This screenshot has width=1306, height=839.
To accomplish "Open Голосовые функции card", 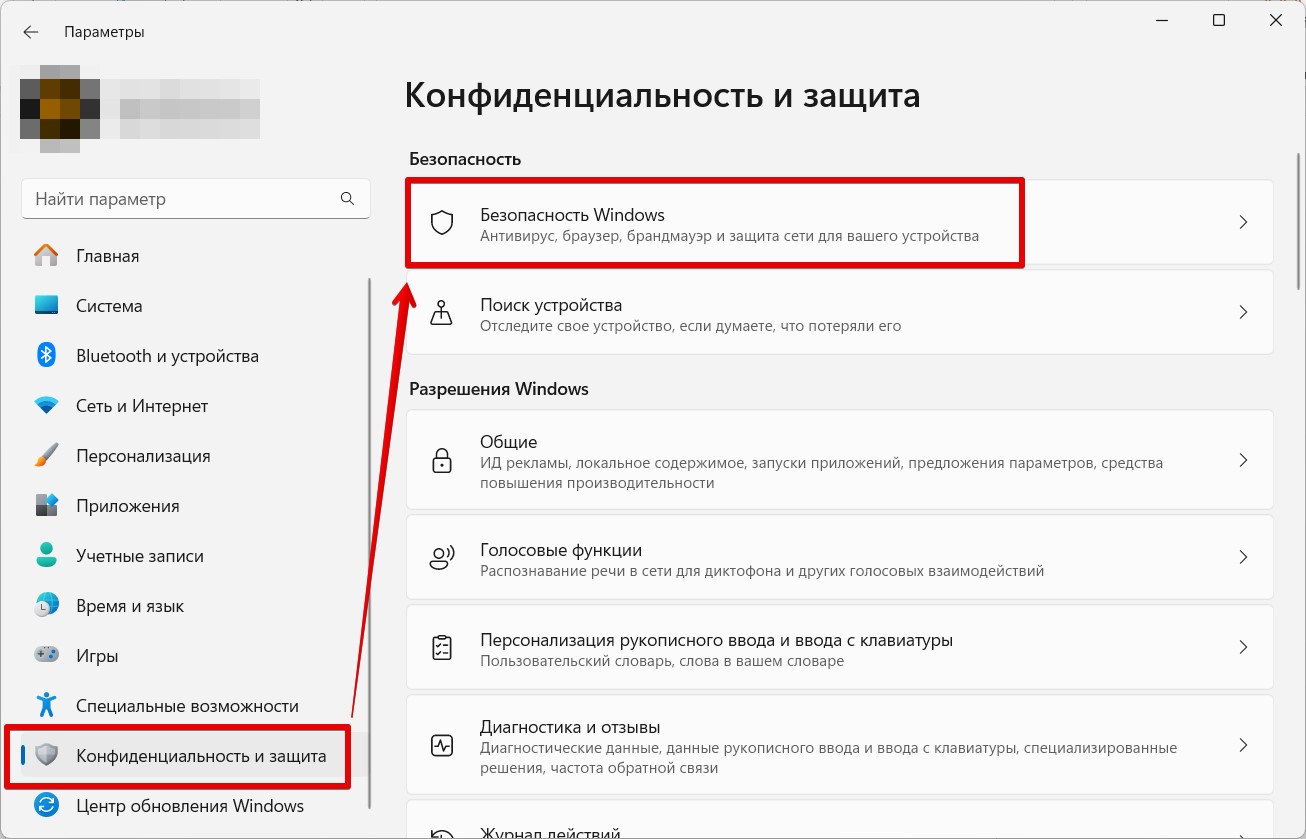I will click(839, 557).
